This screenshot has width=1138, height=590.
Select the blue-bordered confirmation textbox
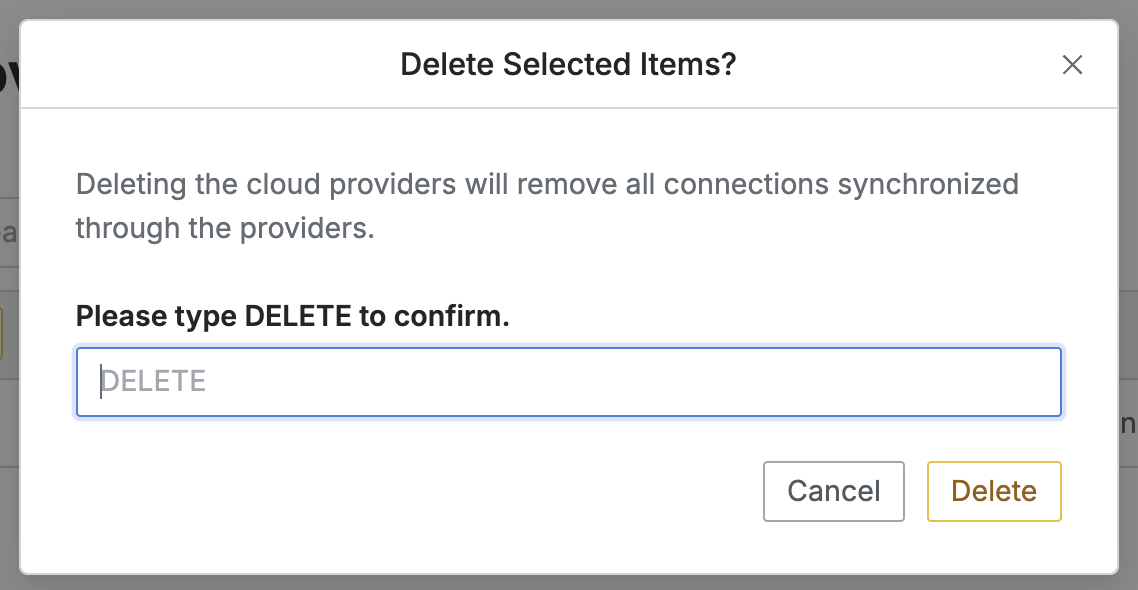pos(568,381)
